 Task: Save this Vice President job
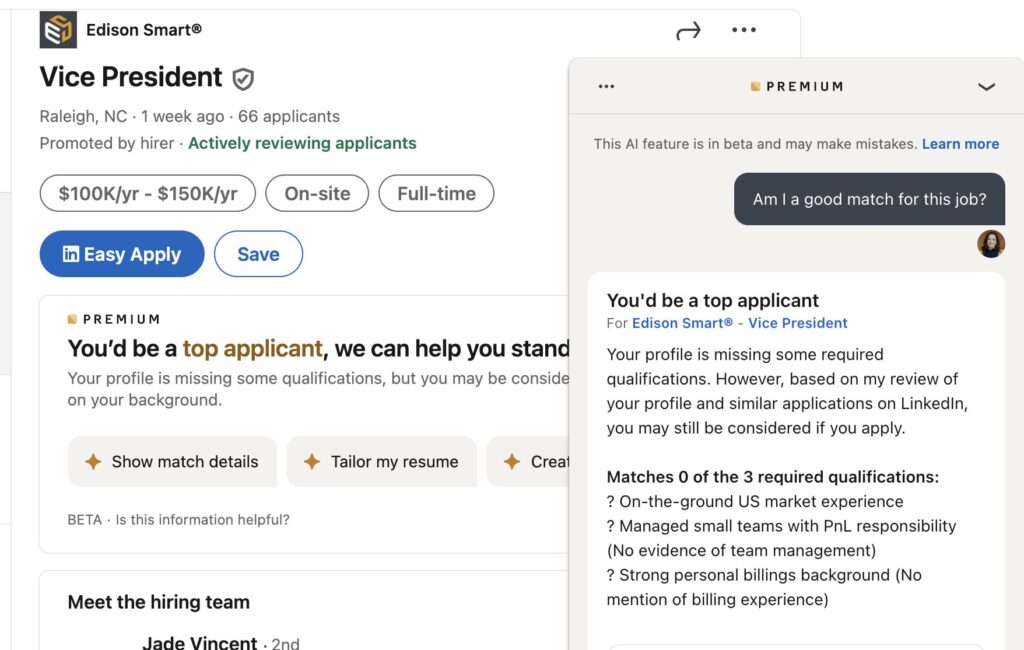tap(259, 253)
